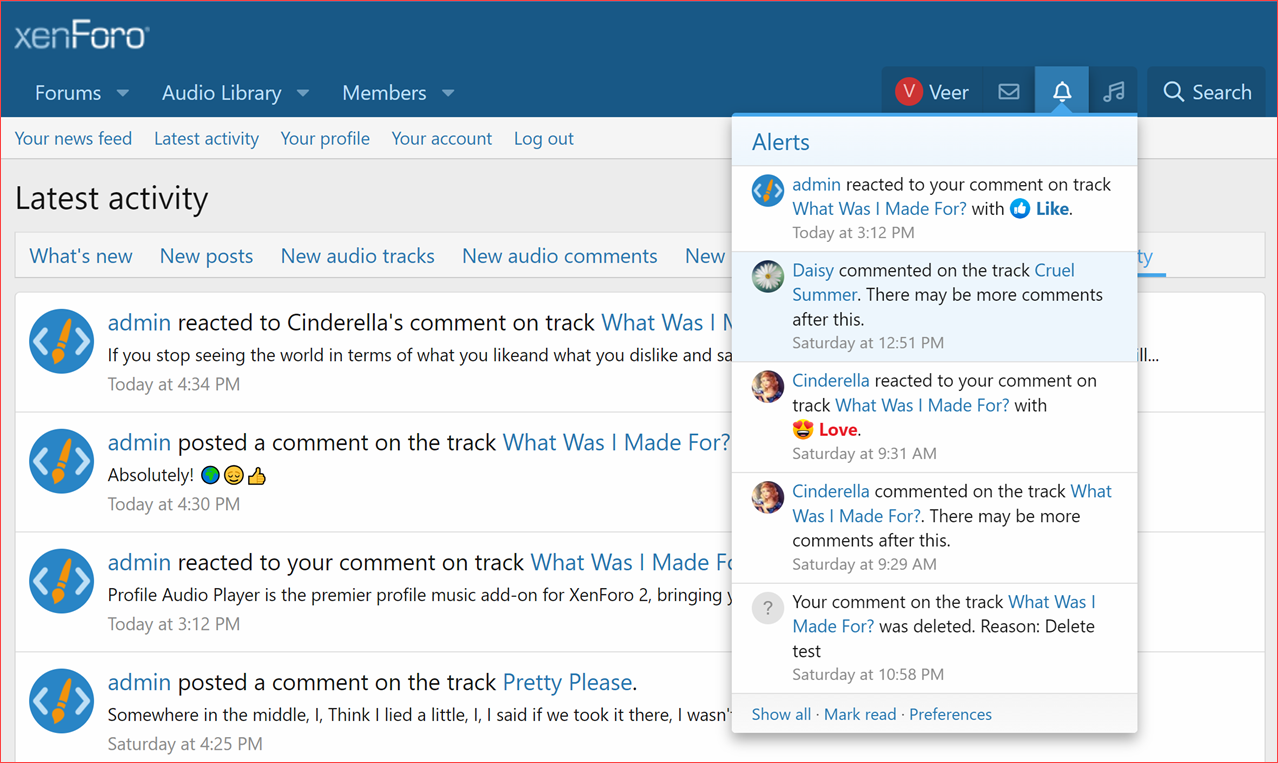Image resolution: width=1278 pixels, height=763 pixels.
Task: Click Show all in the Alerts panel
Action: pyautogui.click(x=781, y=714)
